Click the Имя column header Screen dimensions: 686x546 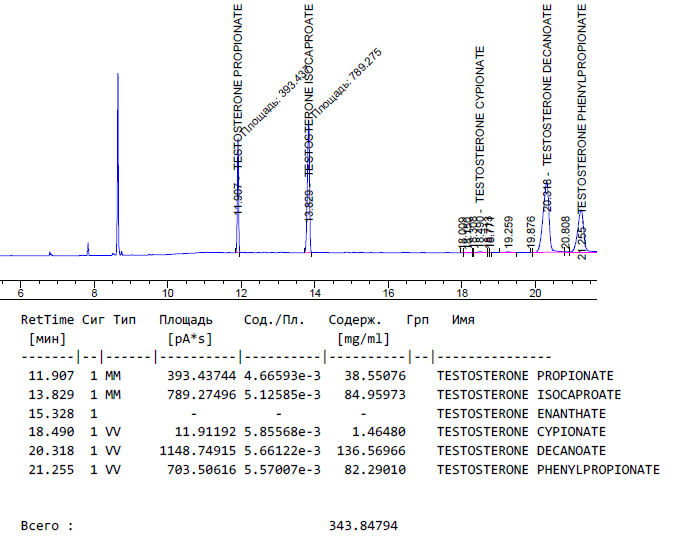pos(463,321)
